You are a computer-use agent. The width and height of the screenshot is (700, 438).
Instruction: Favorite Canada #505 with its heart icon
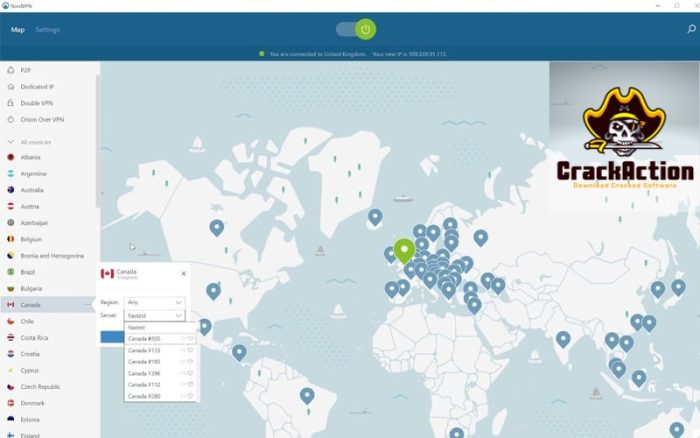(191, 339)
